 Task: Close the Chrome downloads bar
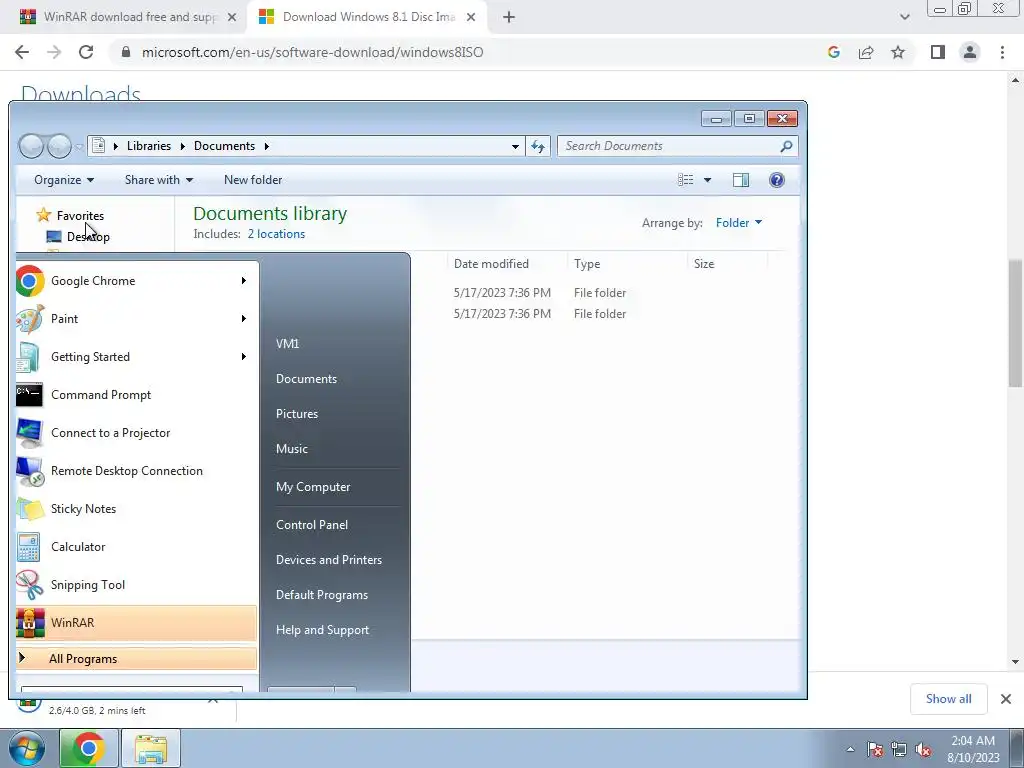pos(1006,699)
